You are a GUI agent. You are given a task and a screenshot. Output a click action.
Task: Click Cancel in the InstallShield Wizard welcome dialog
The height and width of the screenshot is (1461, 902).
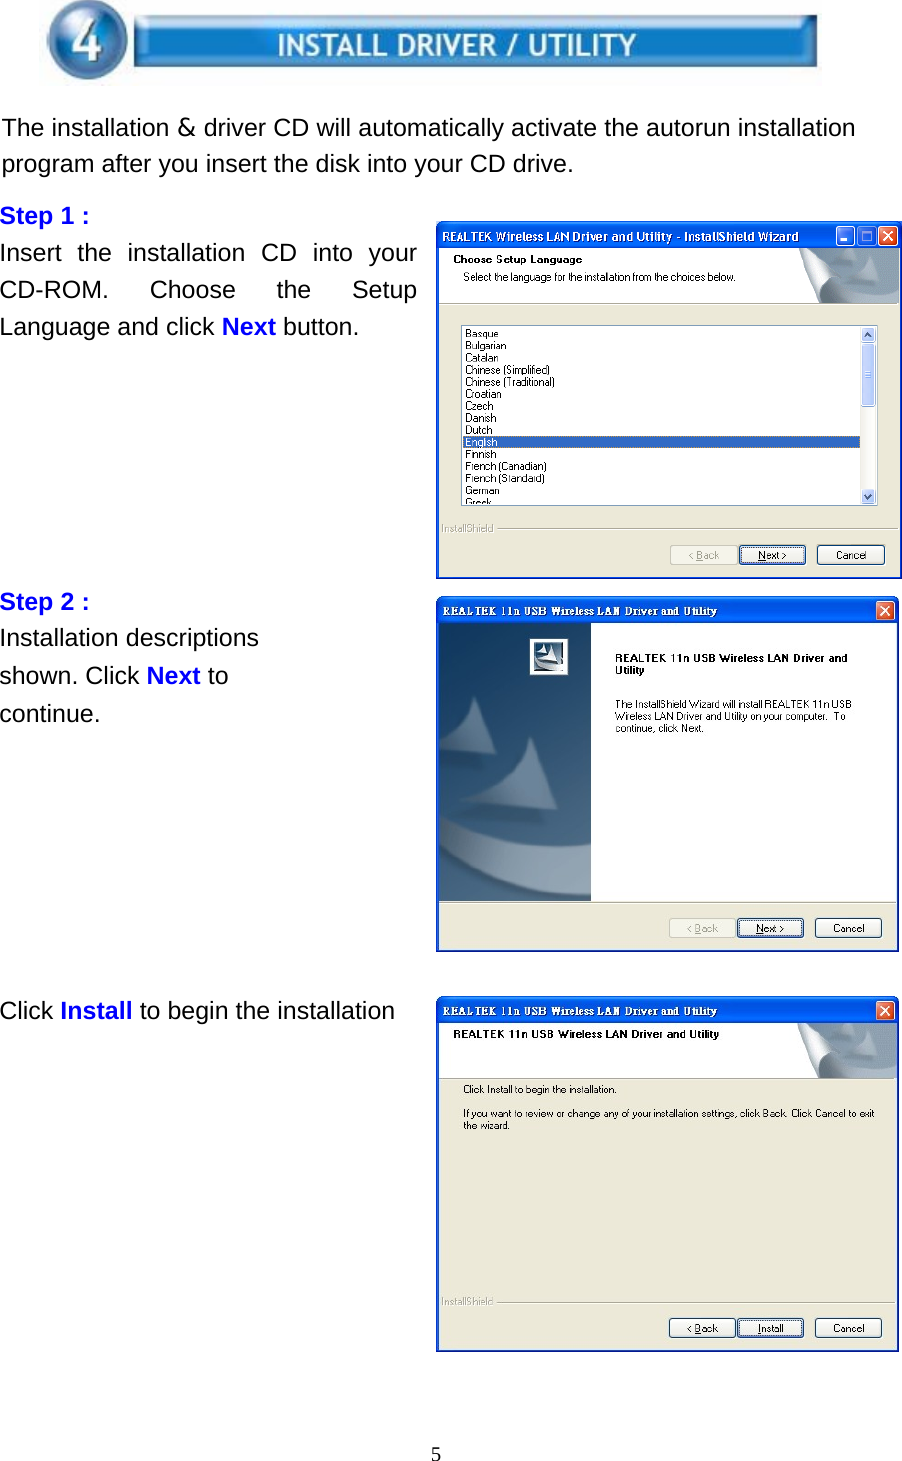(x=847, y=927)
